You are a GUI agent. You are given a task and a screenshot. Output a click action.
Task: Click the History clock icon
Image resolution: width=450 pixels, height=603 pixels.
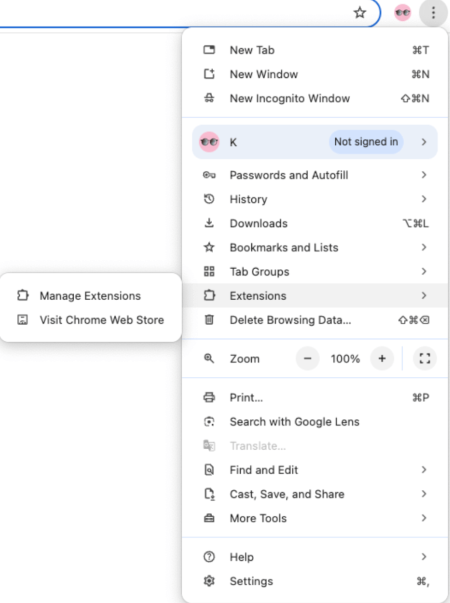[x=209, y=199]
